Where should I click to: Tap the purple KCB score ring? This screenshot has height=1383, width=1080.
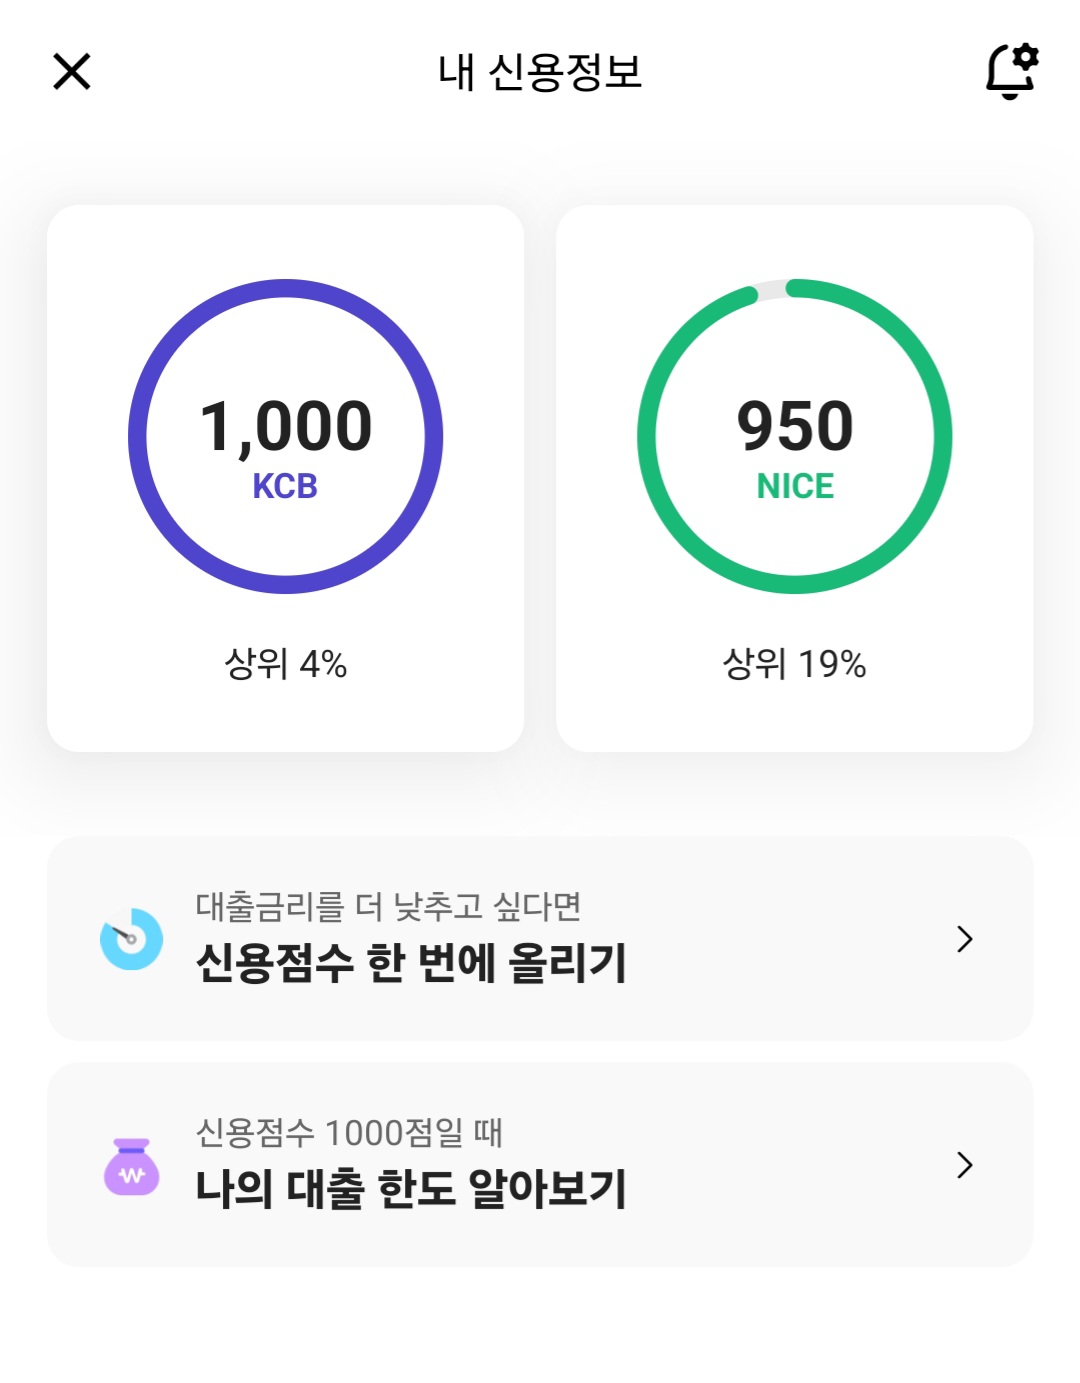pos(138,437)
